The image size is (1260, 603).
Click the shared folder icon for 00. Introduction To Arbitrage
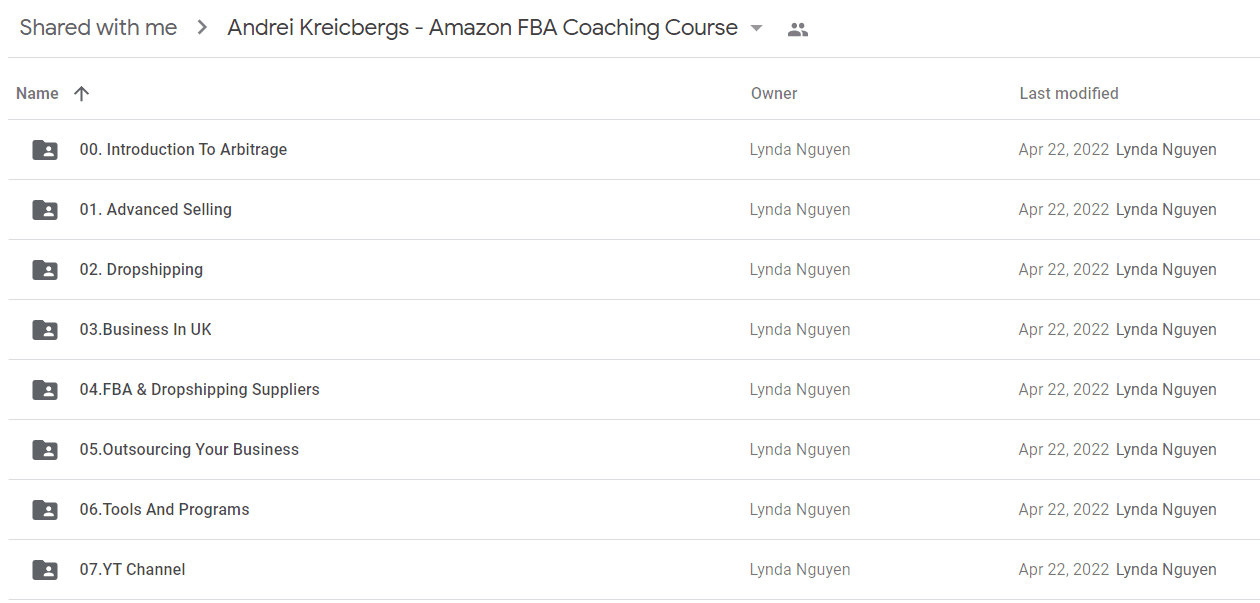click(45, 150)
